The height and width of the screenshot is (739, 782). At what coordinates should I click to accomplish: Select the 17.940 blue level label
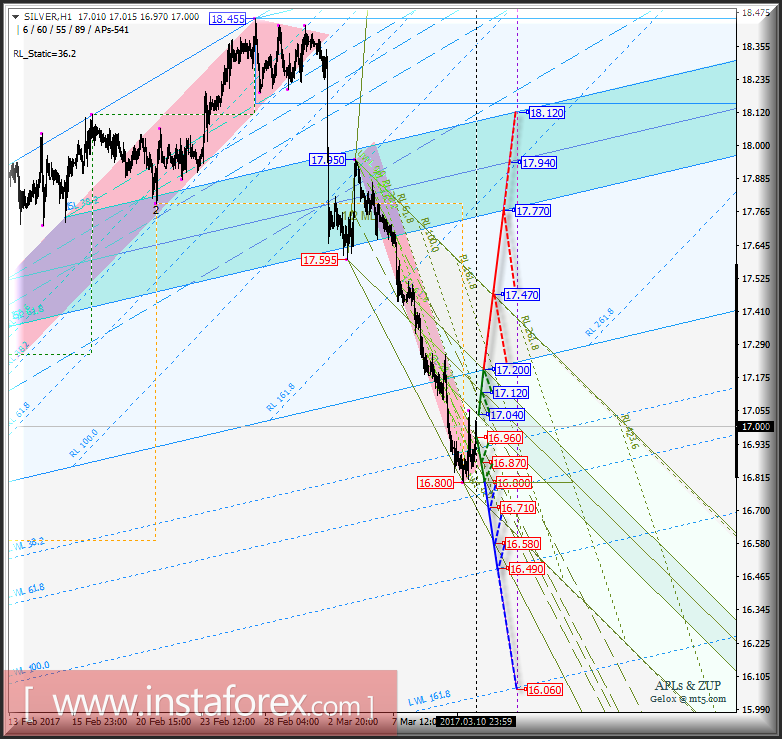[539, 163]
